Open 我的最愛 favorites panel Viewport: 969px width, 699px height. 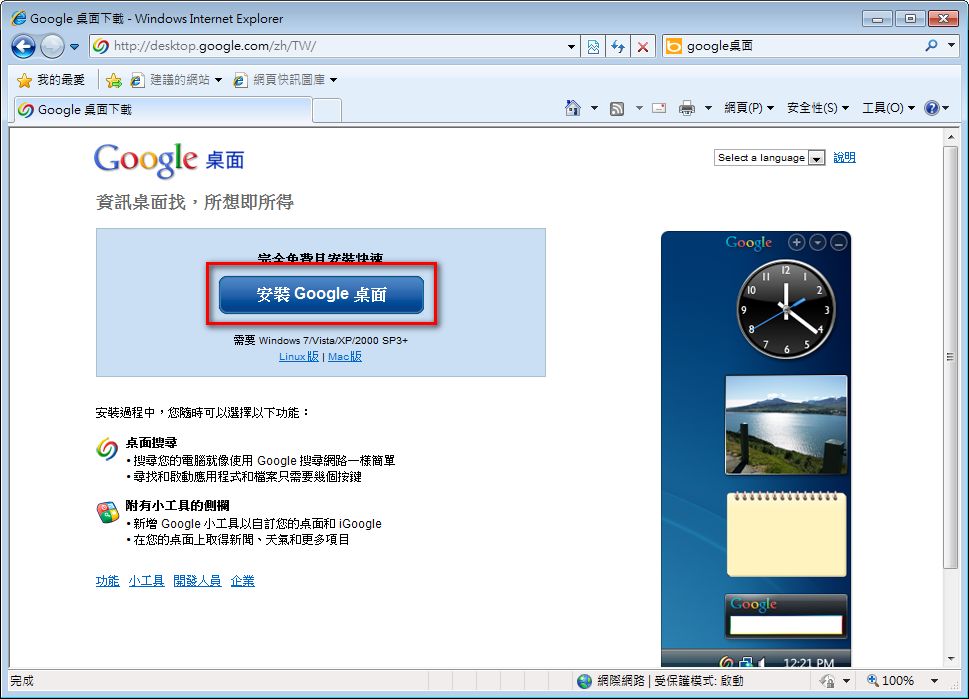pyautogui.click(x=51, y=80)
